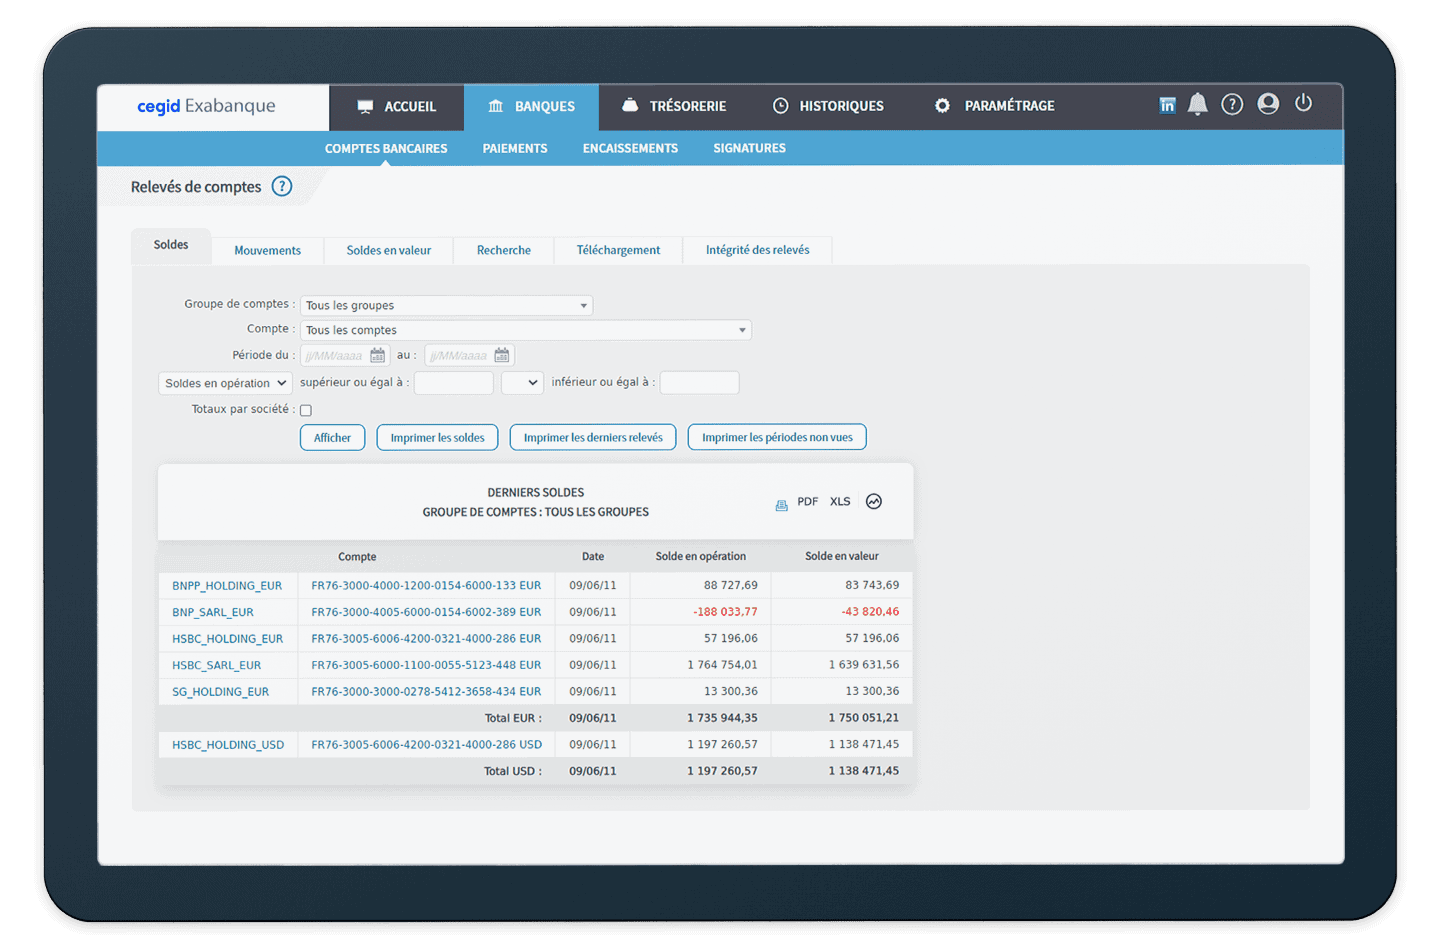1440x951 pixels.
Task: Open the Trésorerie menu
Action: (x=673, y=106)
